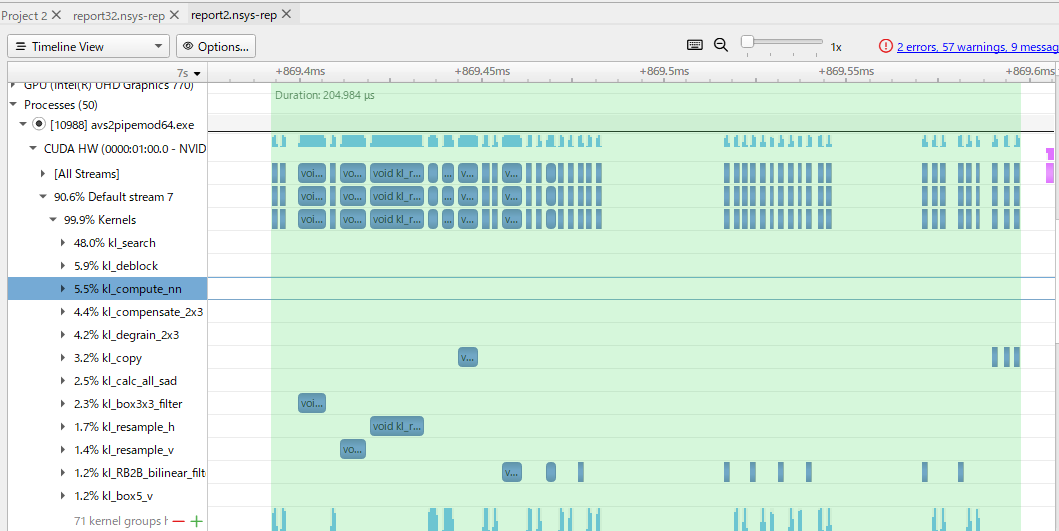Expand the kl_compensate_2x3 row
Screen dimensions: 1059x531
63,311
